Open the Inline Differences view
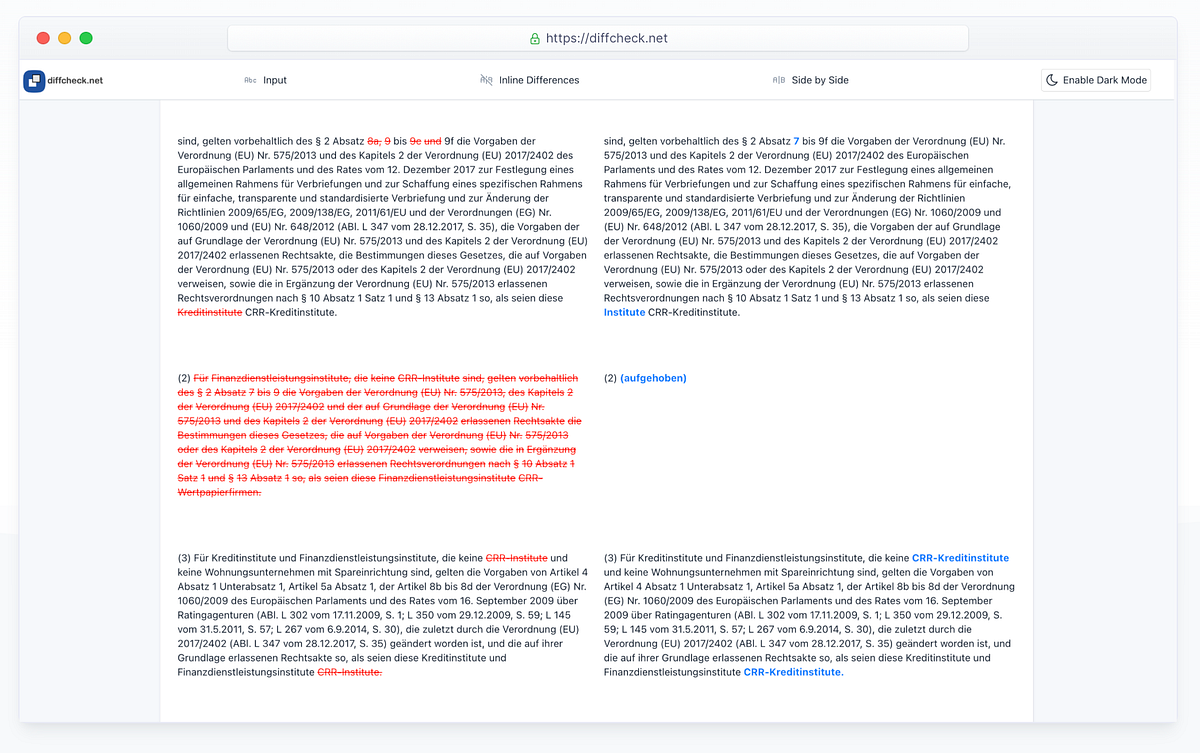This screenshot has height=753, width=1200. tap(530, 79)
